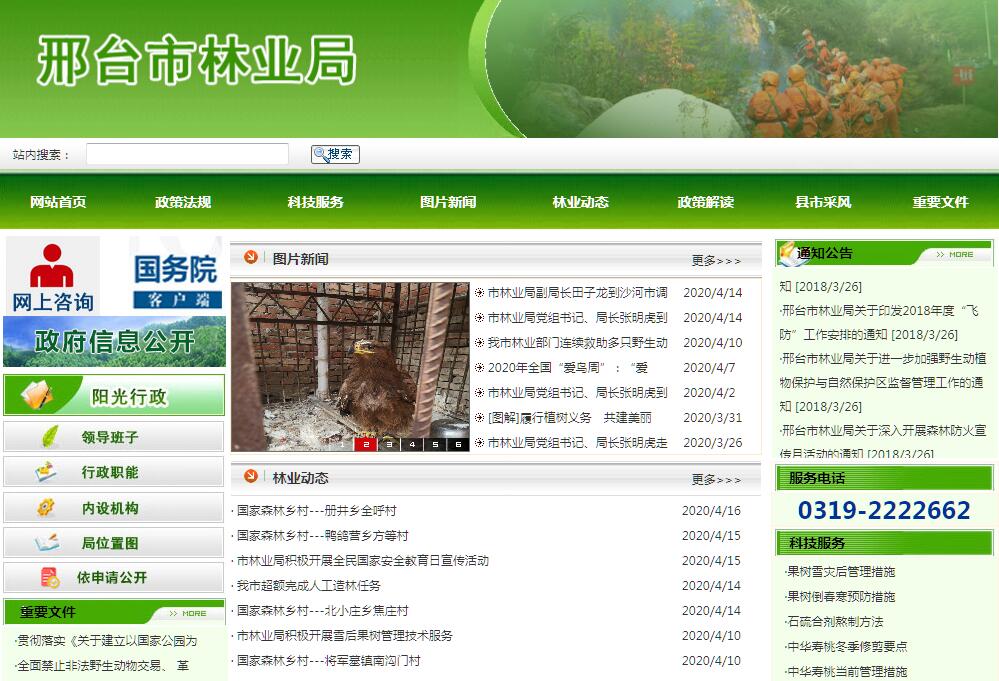Click MORE in 通知公告 panel
Image resolution: width=999 pixels, height=681 pixels.
955,254
